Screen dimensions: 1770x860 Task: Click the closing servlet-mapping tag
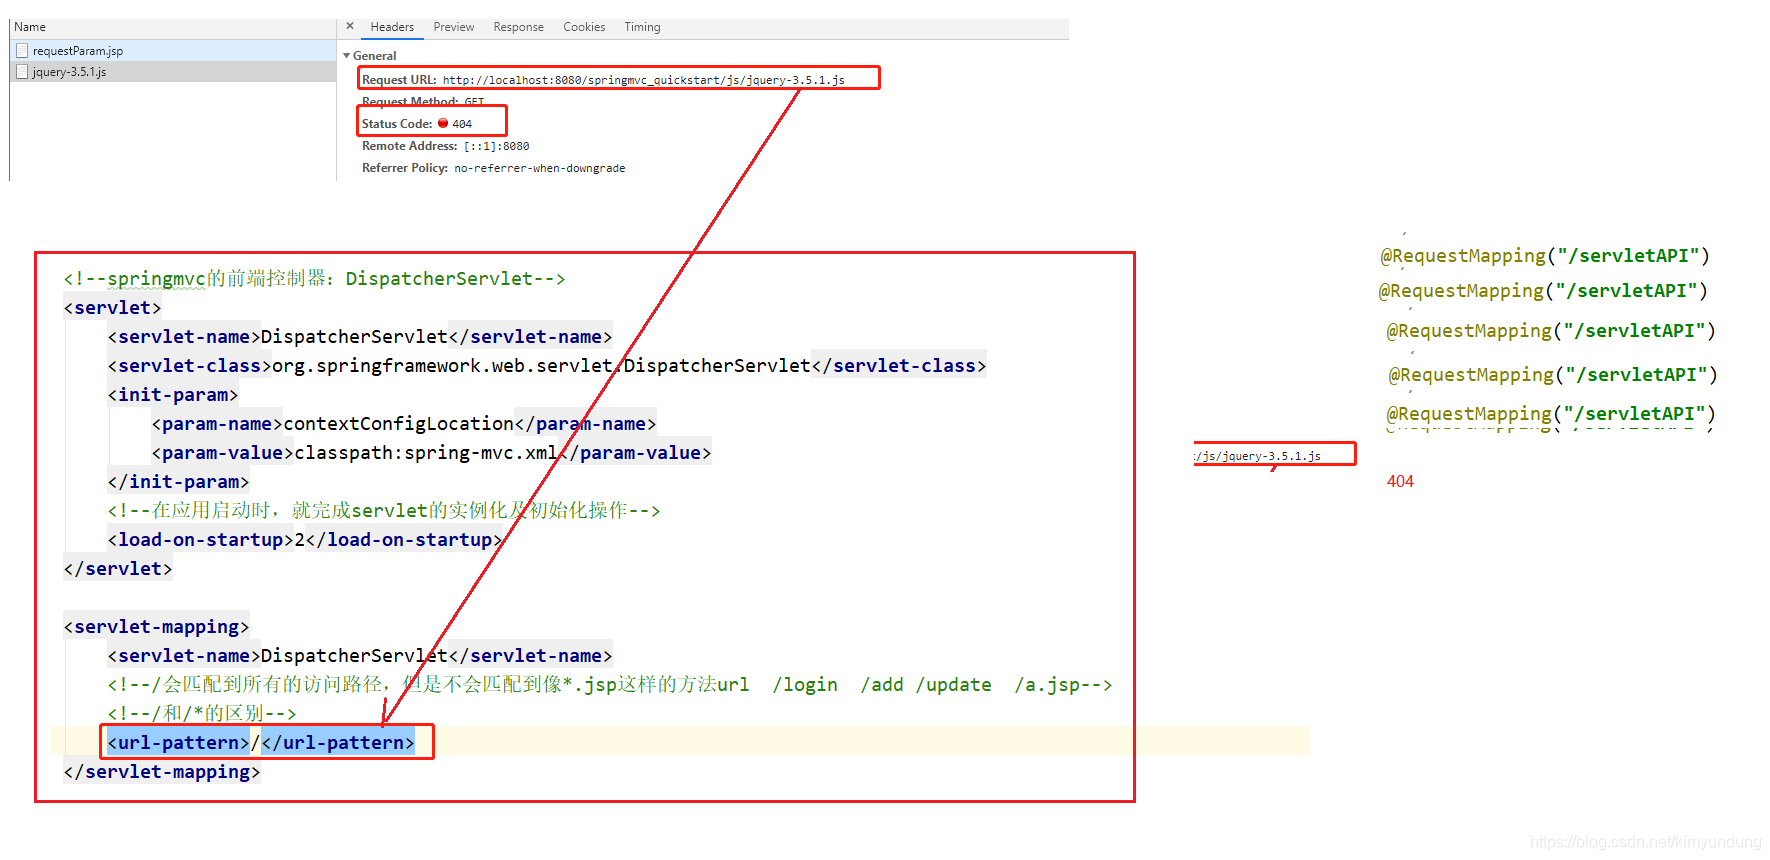click(162, 772)
